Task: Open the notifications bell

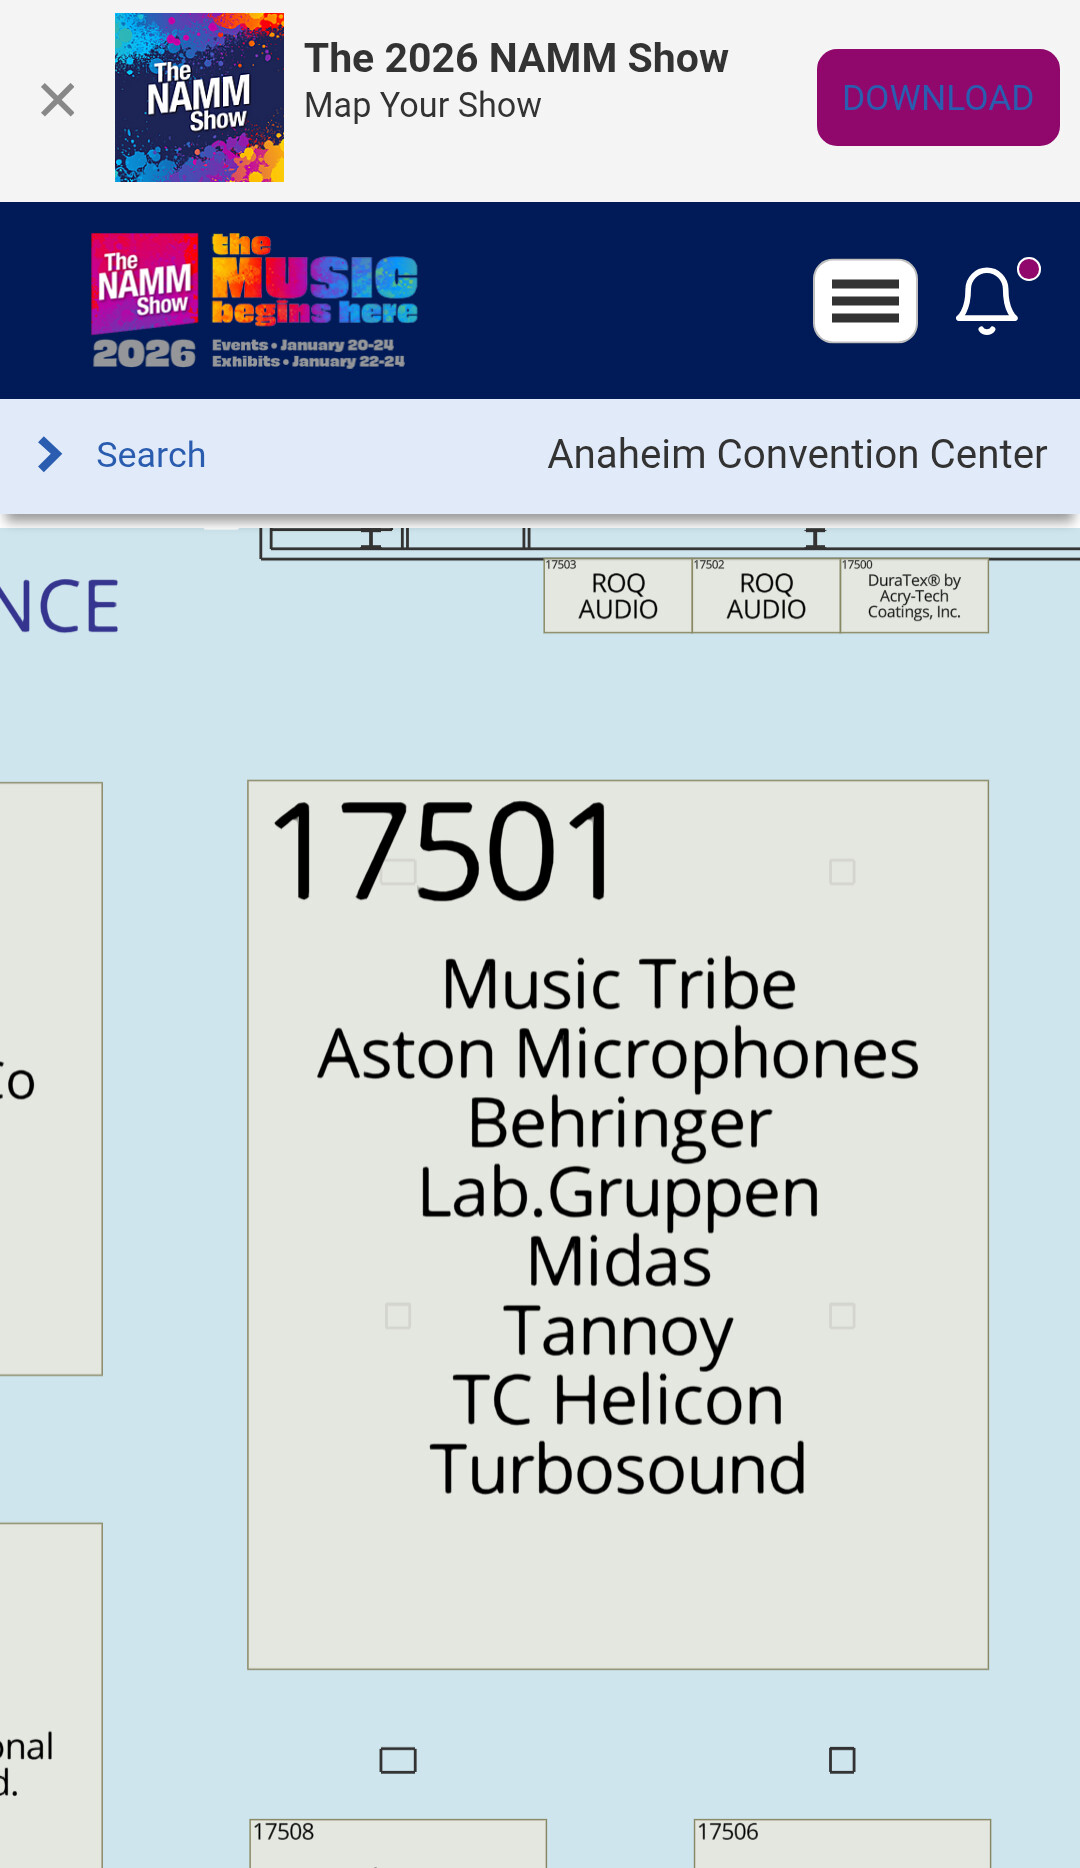Action: pos(988,300)
